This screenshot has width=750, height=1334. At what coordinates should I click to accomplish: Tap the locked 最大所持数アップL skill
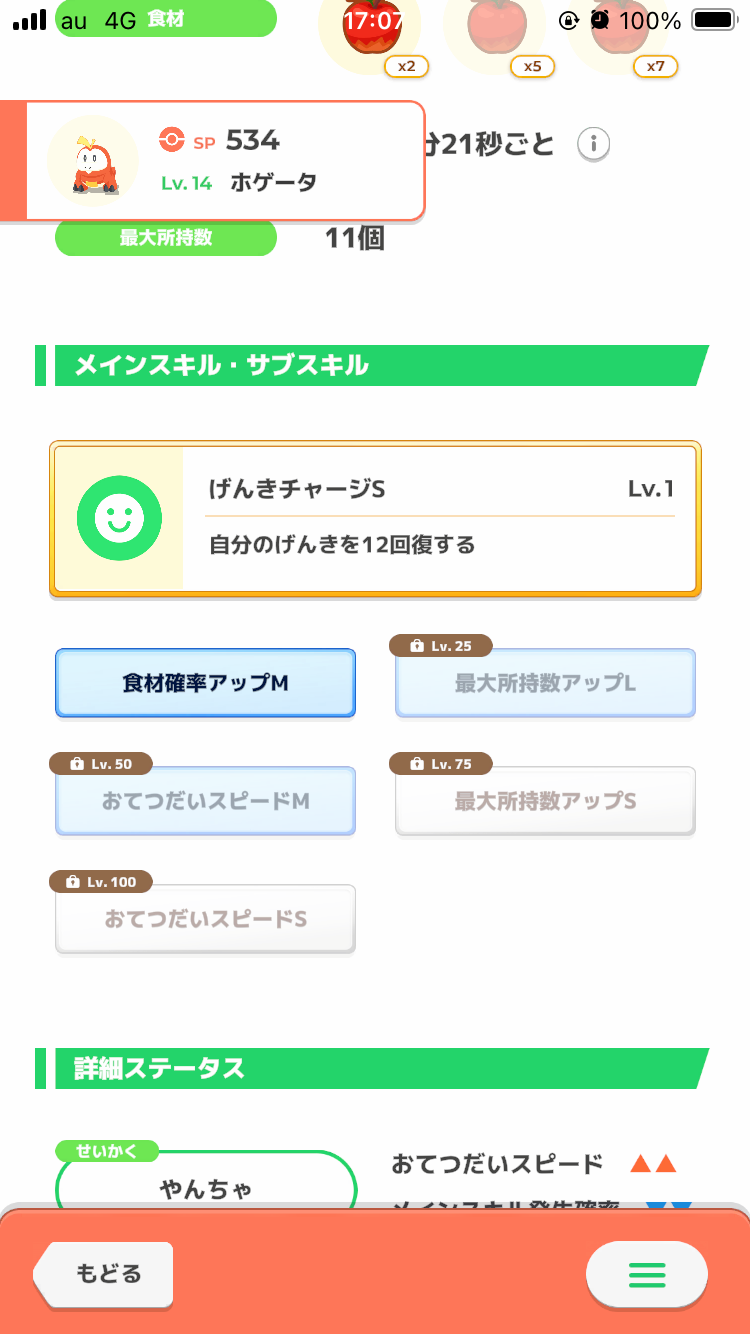point(545,684)
